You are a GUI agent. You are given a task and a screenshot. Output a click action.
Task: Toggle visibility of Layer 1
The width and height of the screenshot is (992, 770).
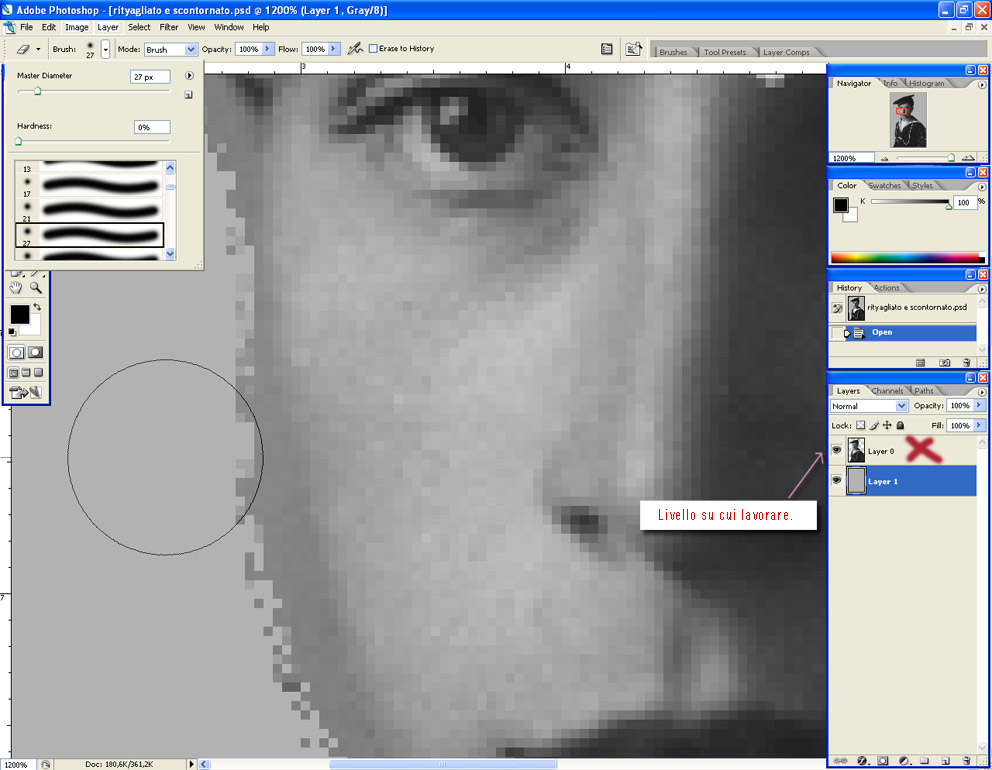pos(836,481)
